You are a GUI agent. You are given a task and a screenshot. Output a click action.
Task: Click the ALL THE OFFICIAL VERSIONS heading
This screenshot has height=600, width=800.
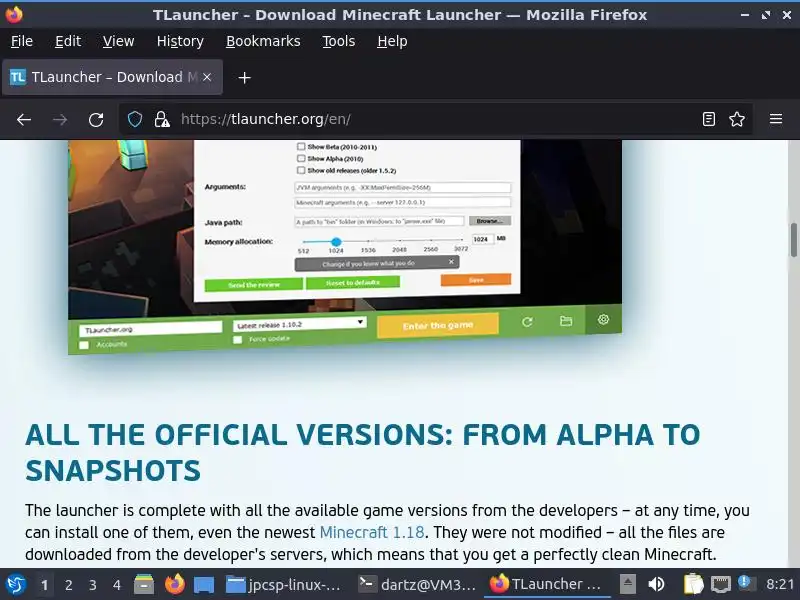[362, 452]
